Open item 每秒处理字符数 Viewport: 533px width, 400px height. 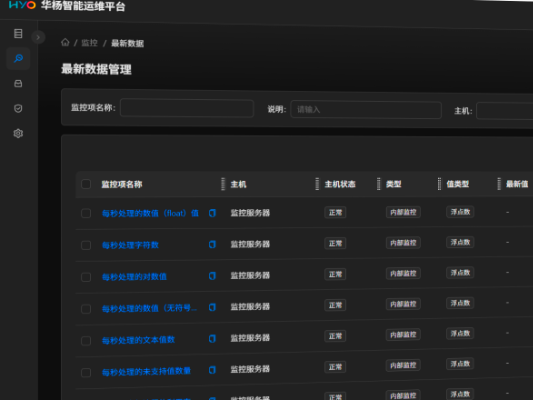(x=131, y=245)
